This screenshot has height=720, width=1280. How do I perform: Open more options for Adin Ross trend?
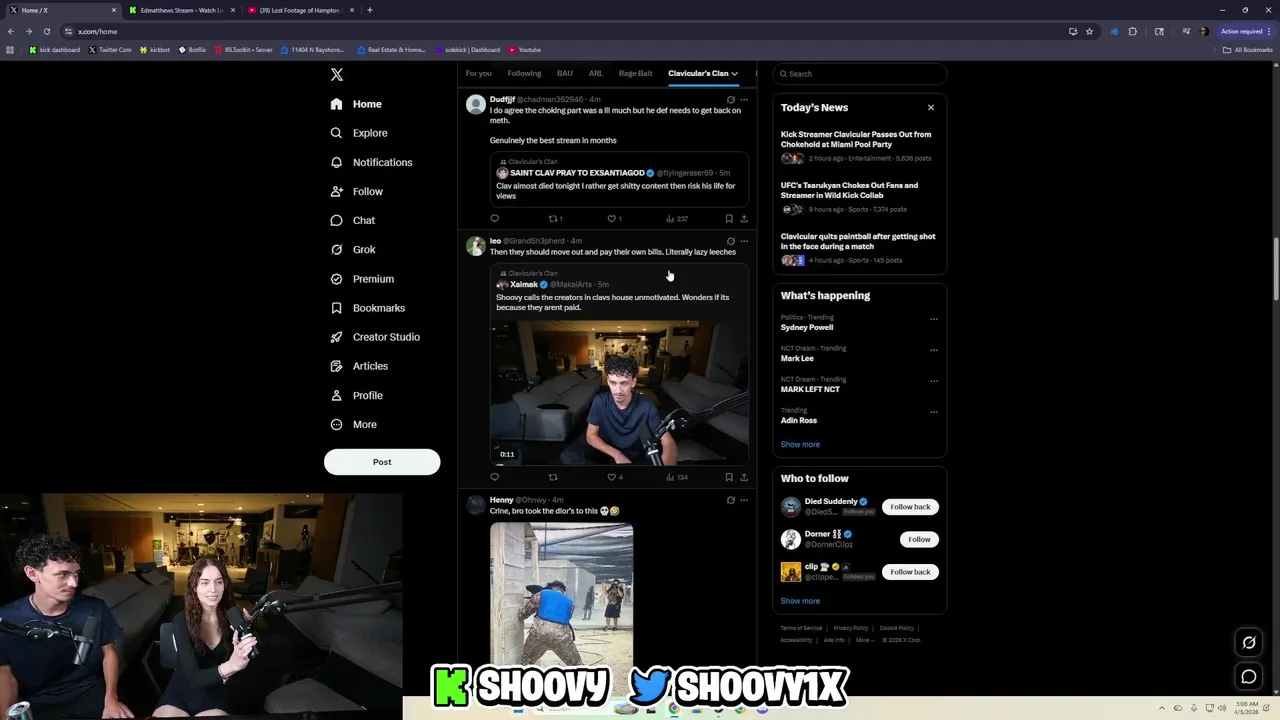(x=934, y=412)
